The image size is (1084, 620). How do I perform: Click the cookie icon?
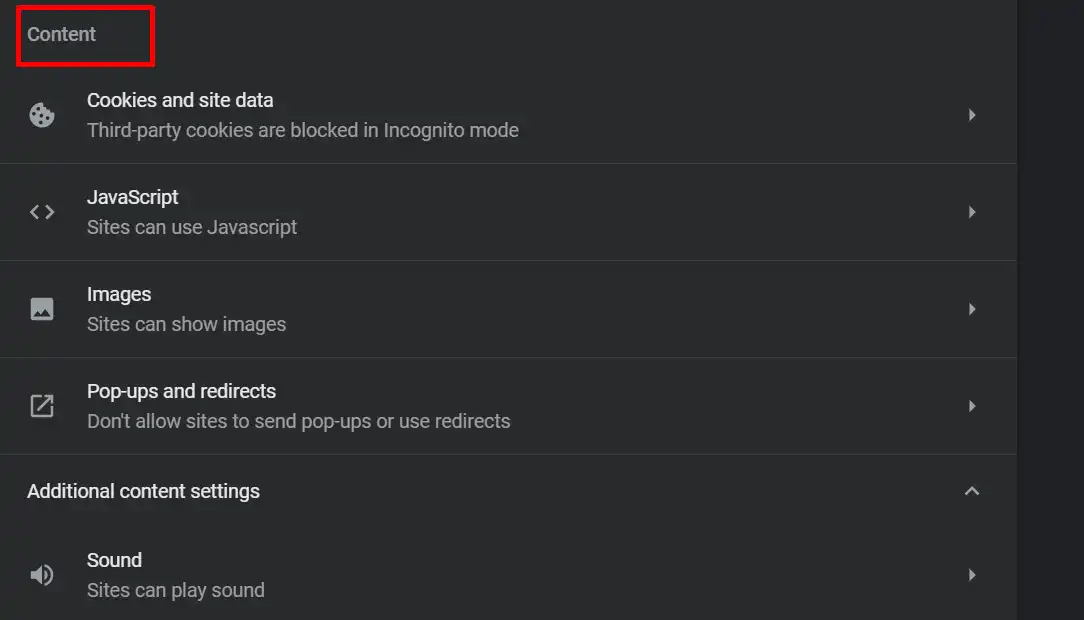tap(41, 115)
